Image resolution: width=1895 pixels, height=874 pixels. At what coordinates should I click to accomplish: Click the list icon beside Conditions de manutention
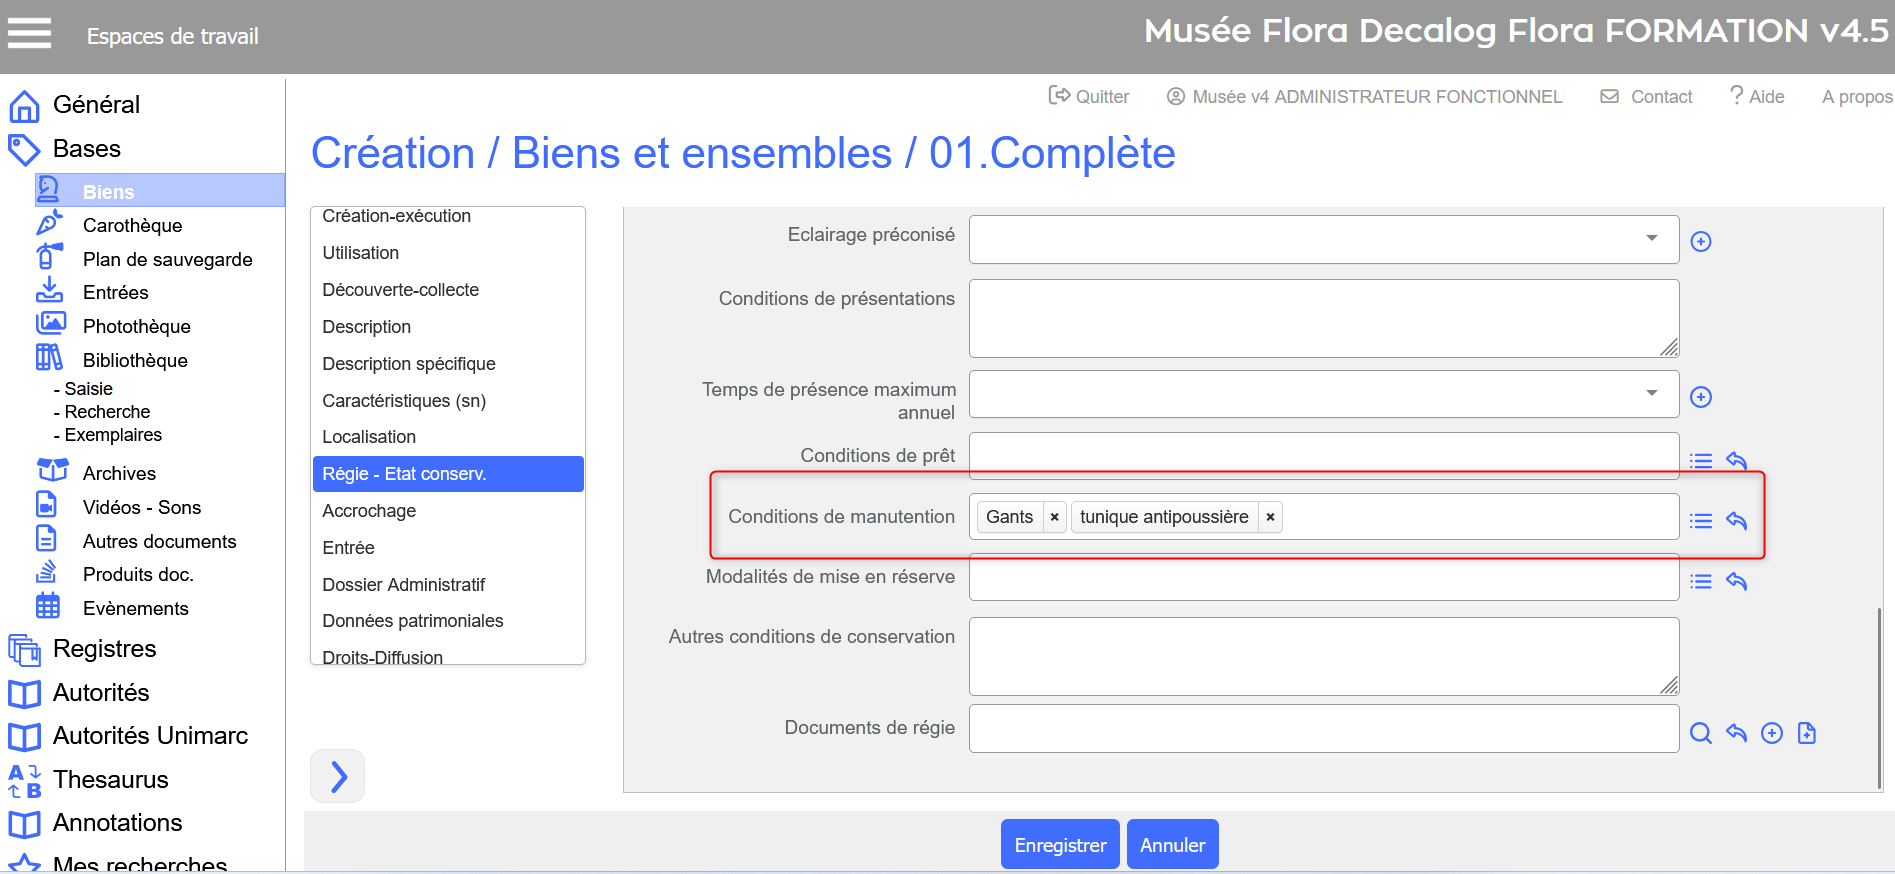click(1700, 521)
